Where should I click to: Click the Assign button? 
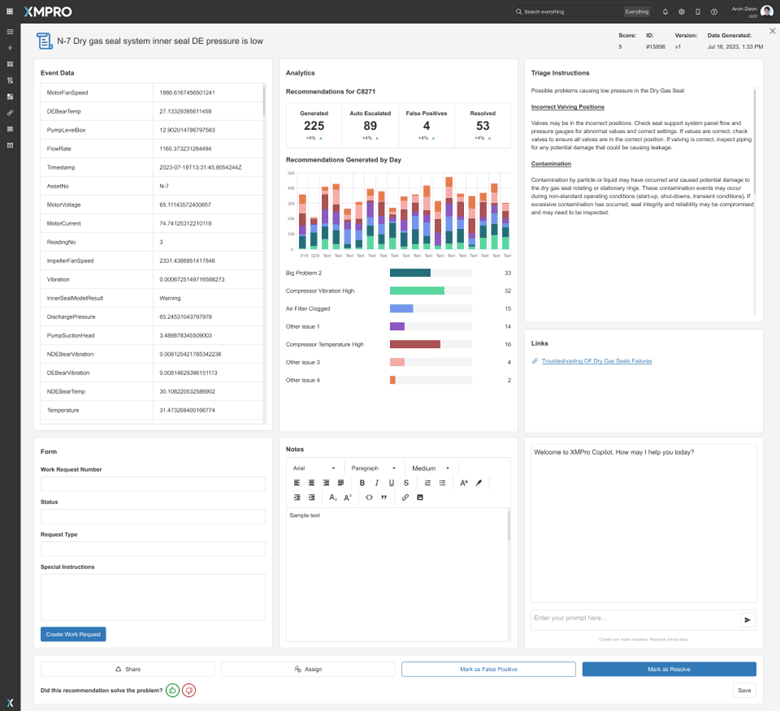[x=308, y=669]
